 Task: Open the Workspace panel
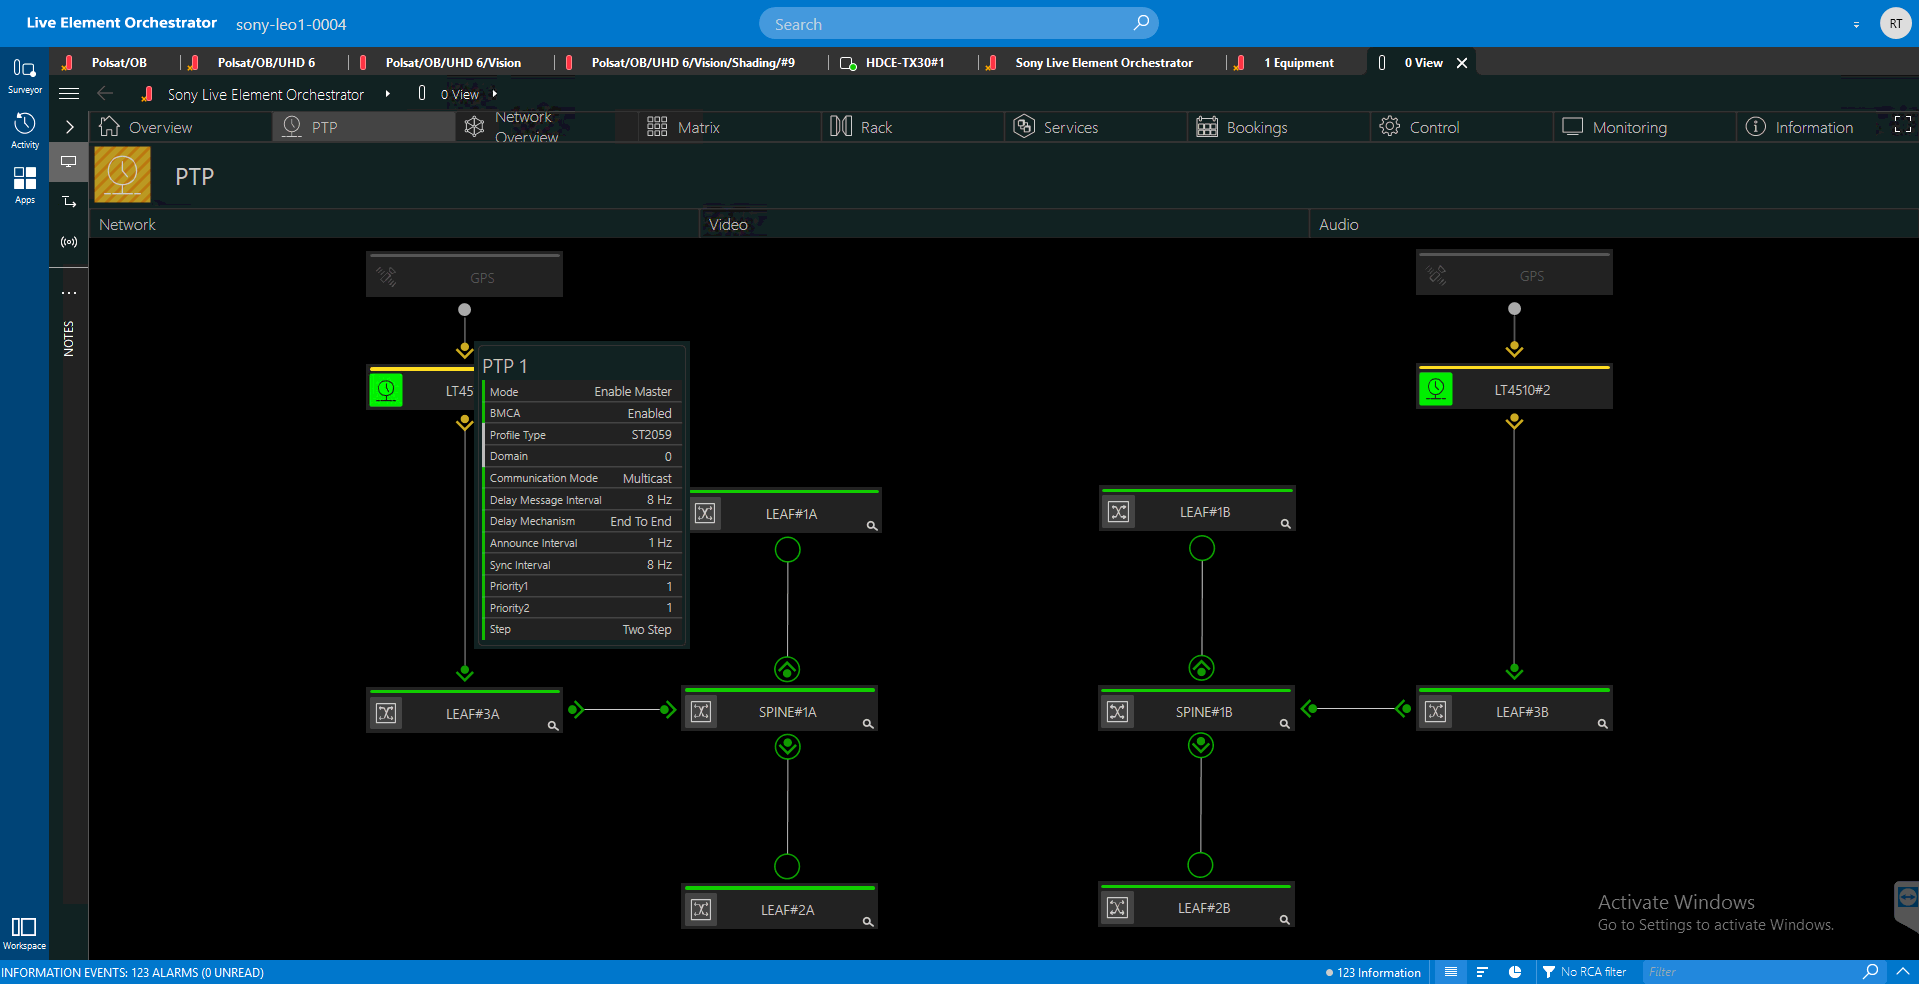click(24, 933)
